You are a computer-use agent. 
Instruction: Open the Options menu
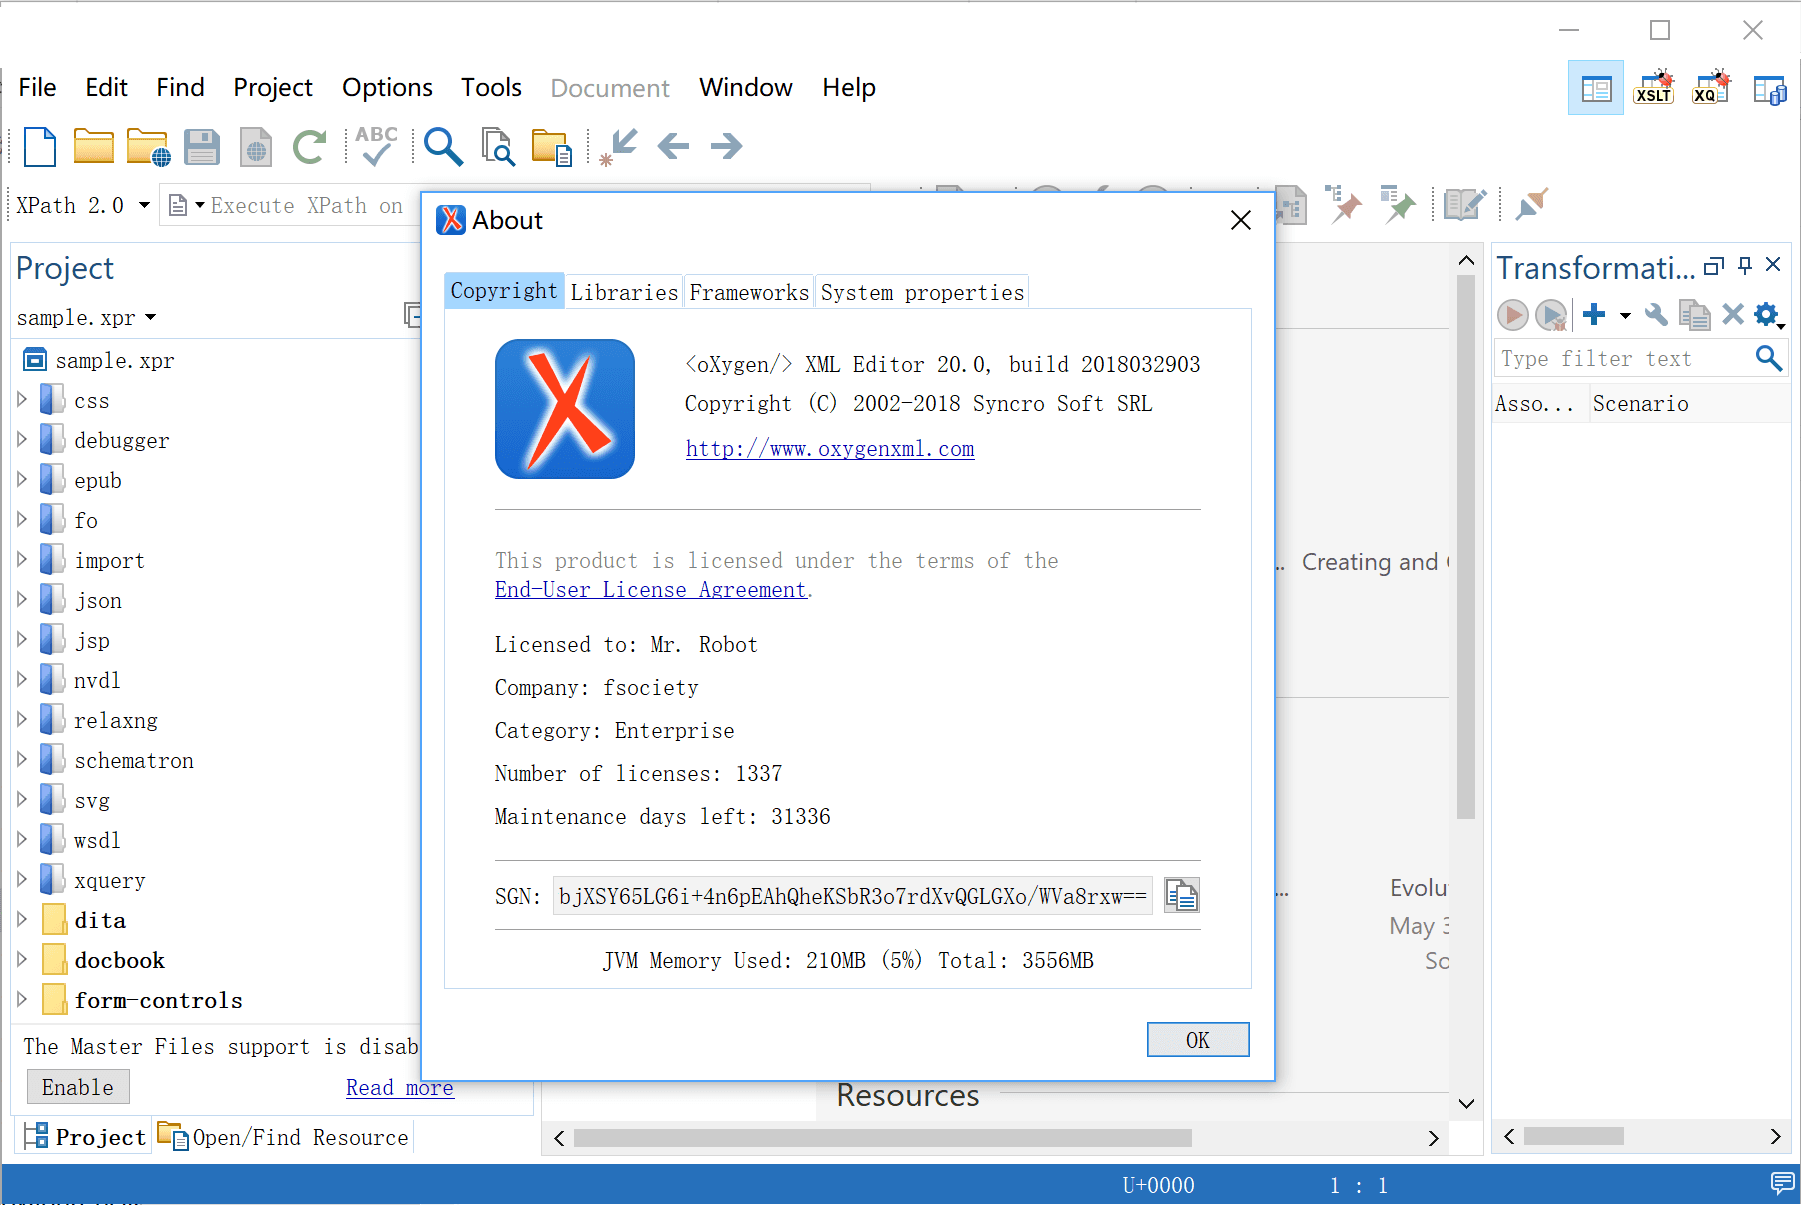click(387, 88)
